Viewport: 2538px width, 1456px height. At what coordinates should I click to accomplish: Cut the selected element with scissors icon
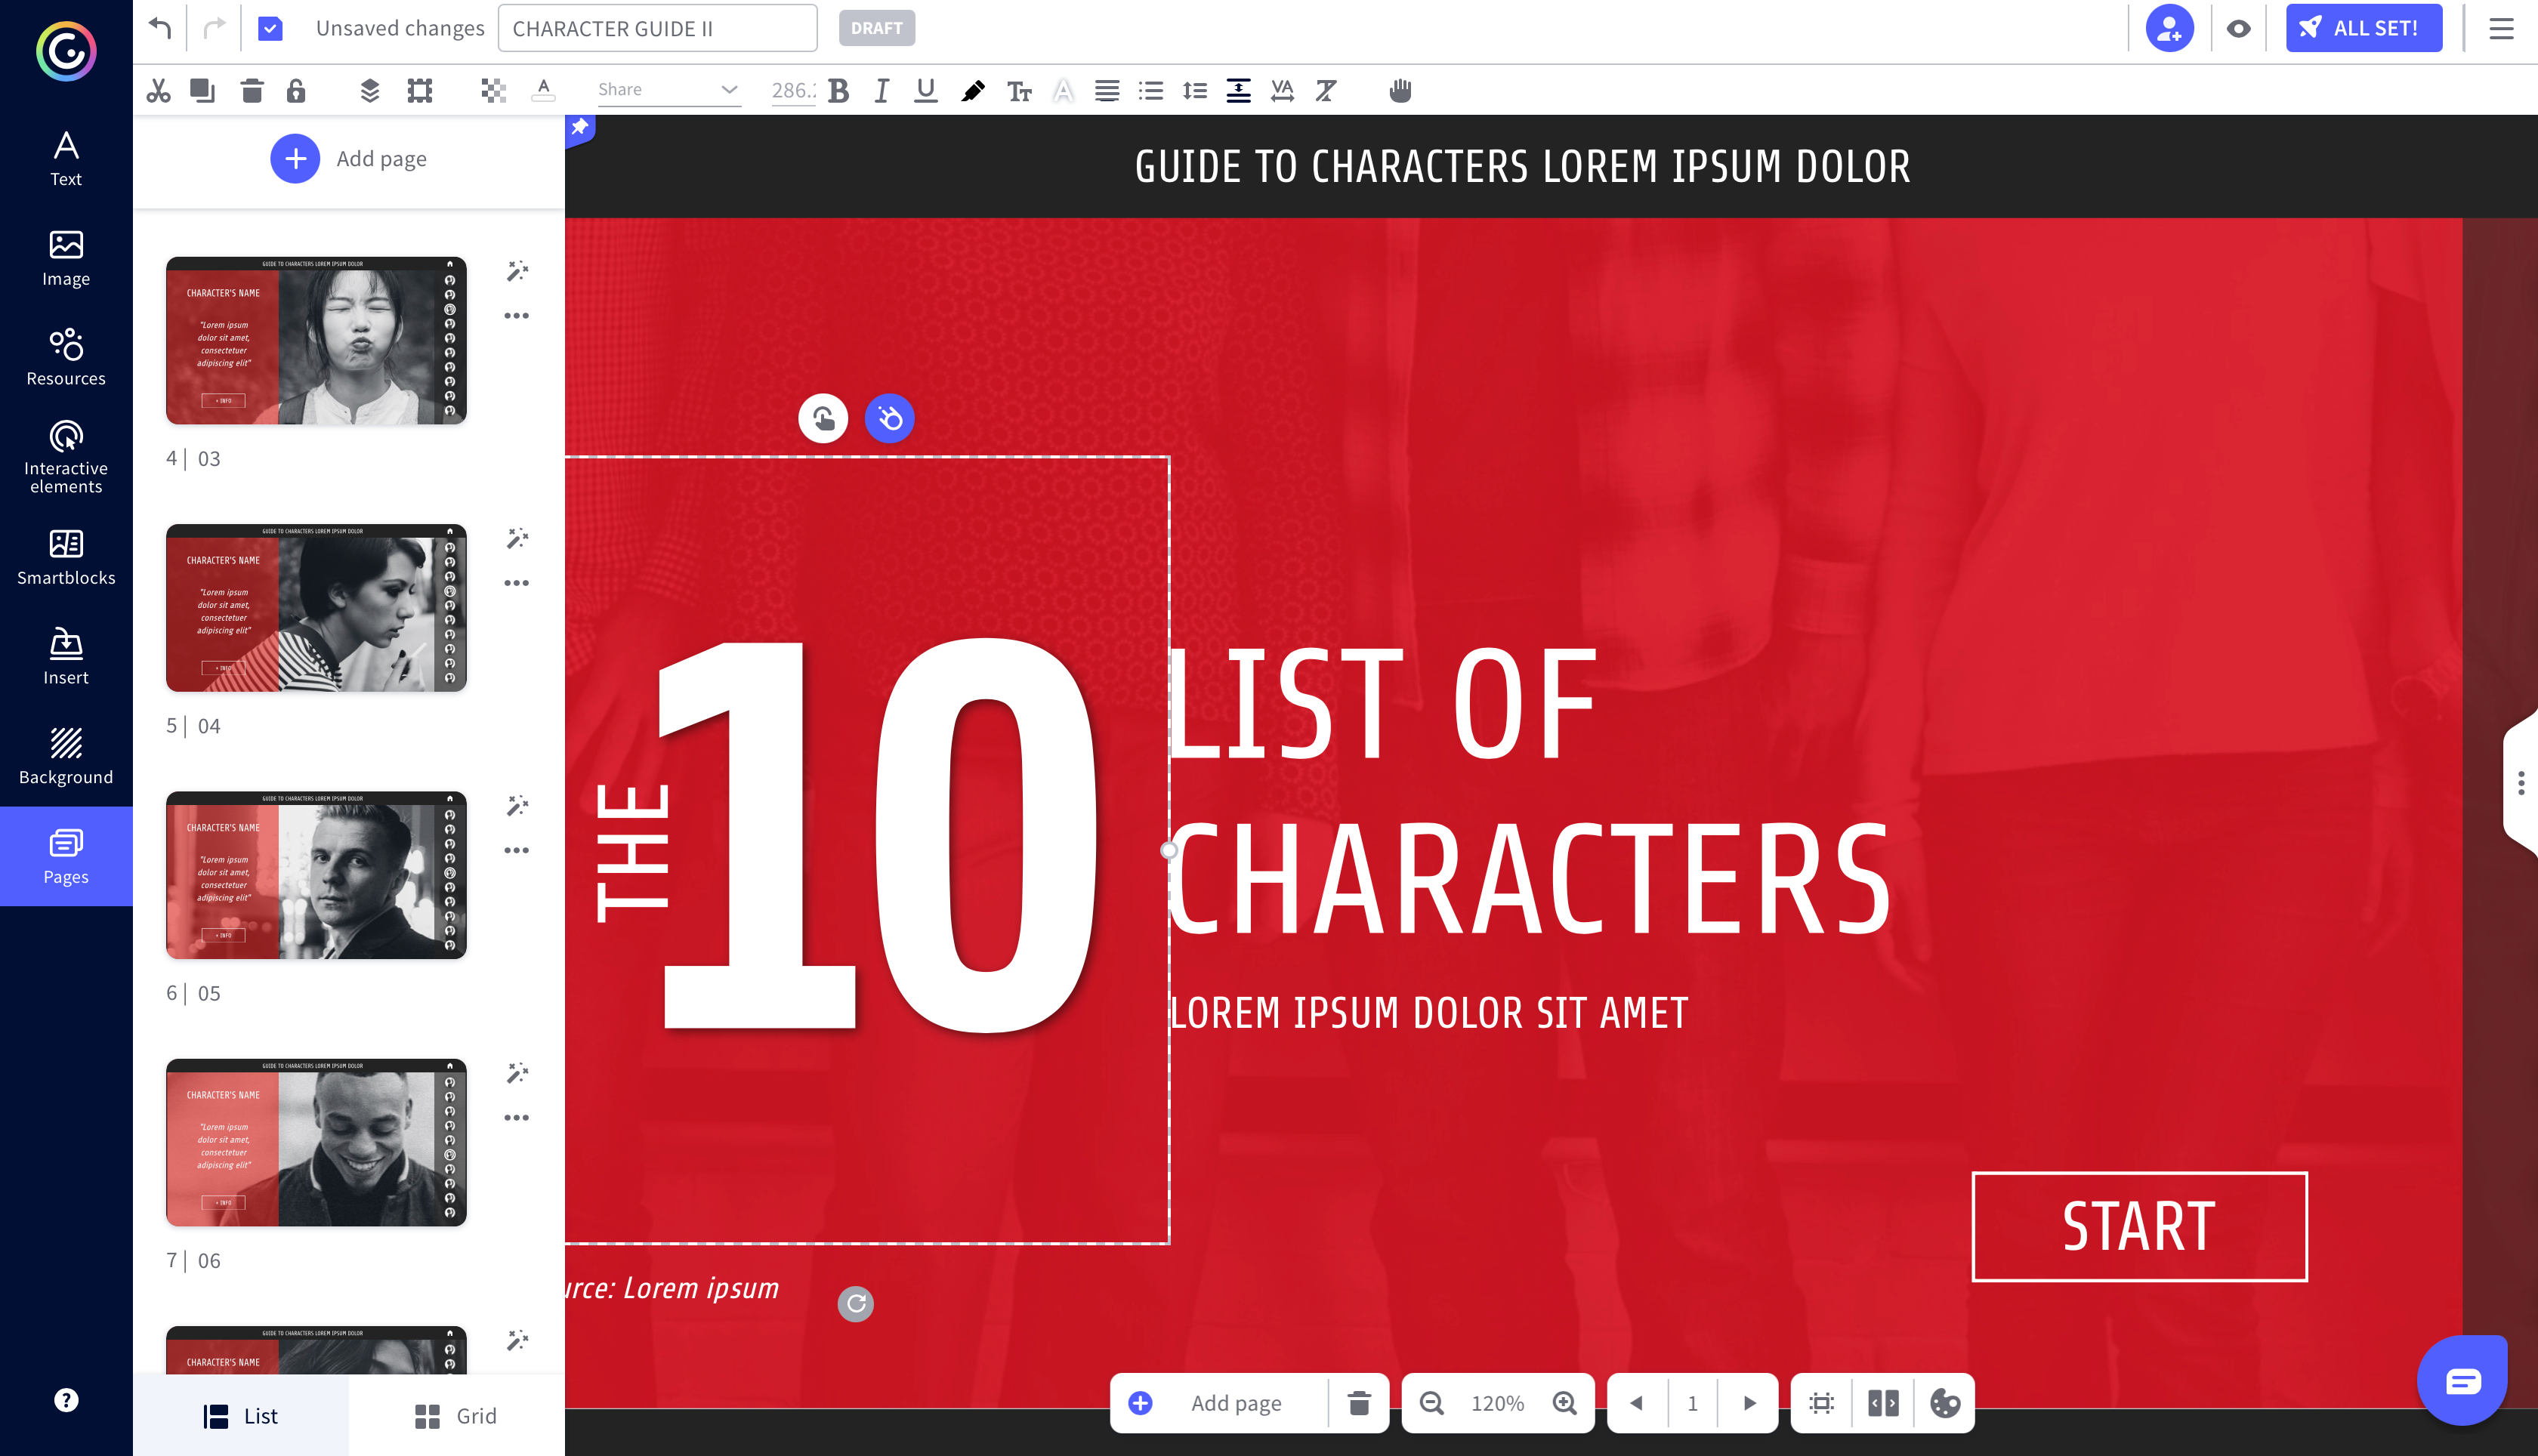pyautogui.click(x=158, y=91)
